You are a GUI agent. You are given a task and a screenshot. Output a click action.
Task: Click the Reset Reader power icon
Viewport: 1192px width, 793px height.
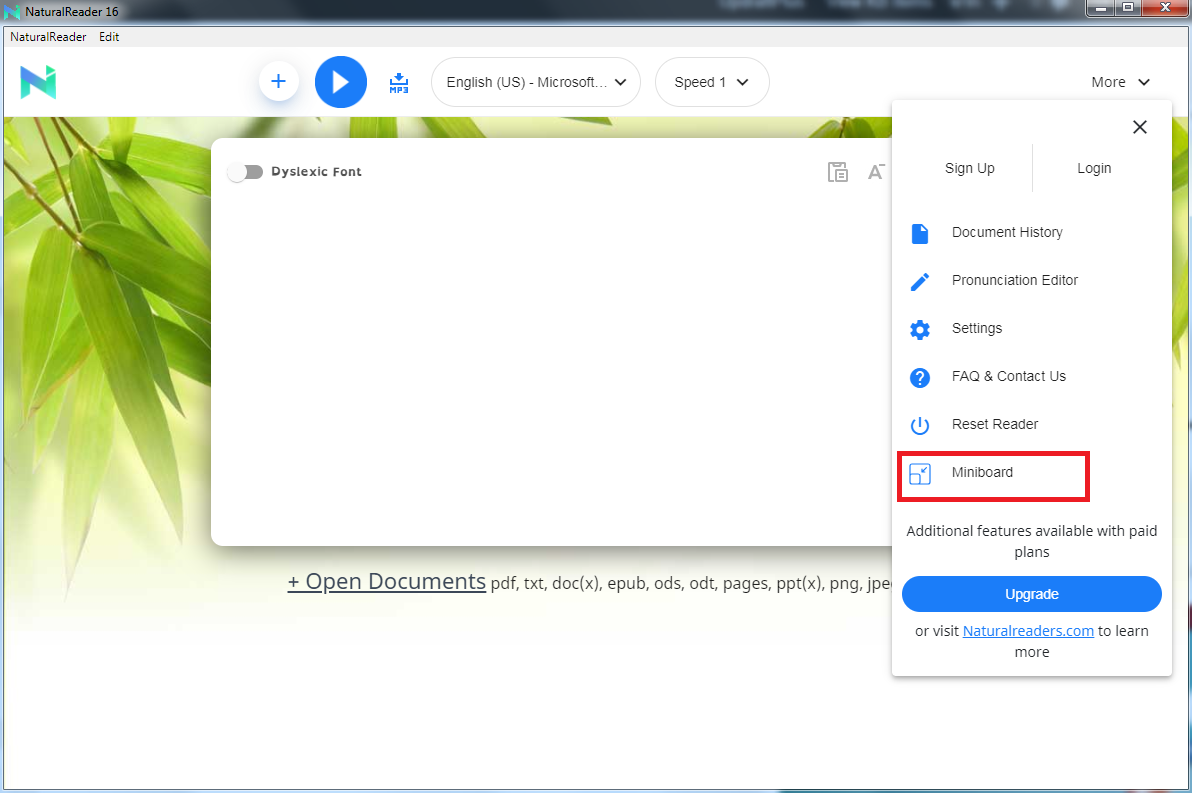920,425
